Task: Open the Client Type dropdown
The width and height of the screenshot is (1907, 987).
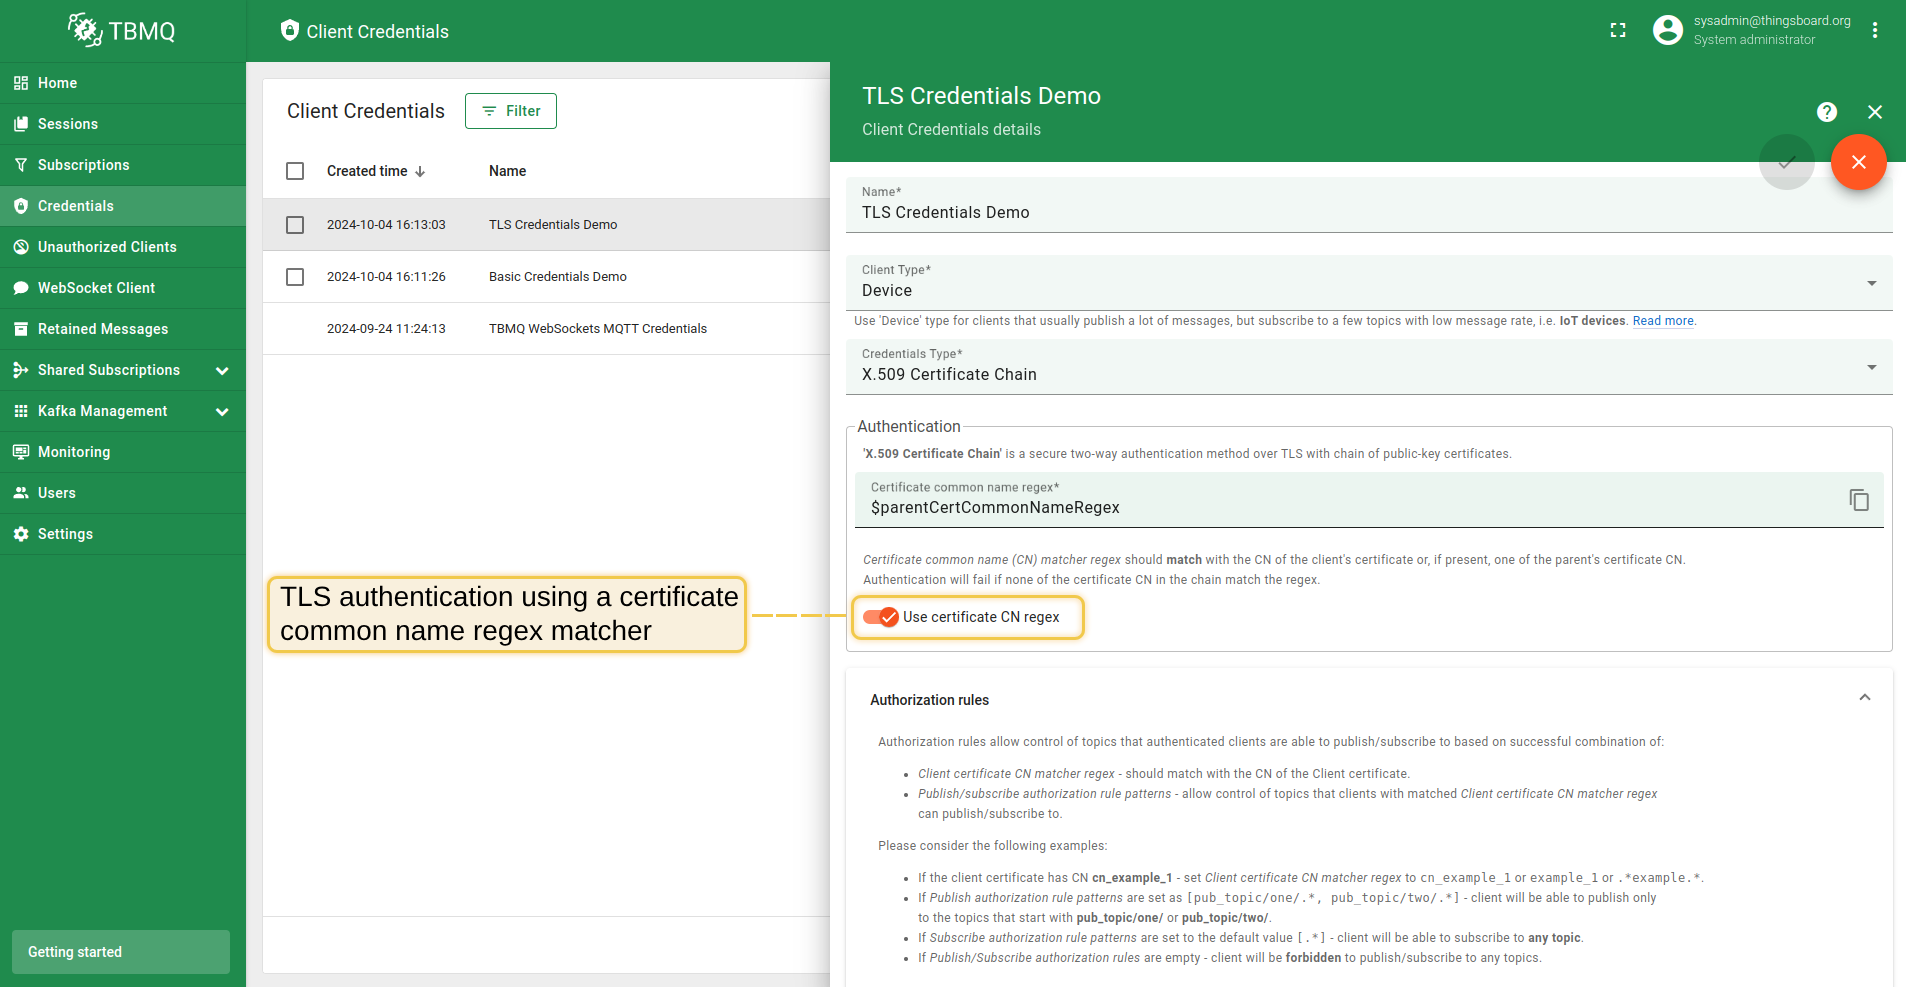Action: (x=1368, y=284)
